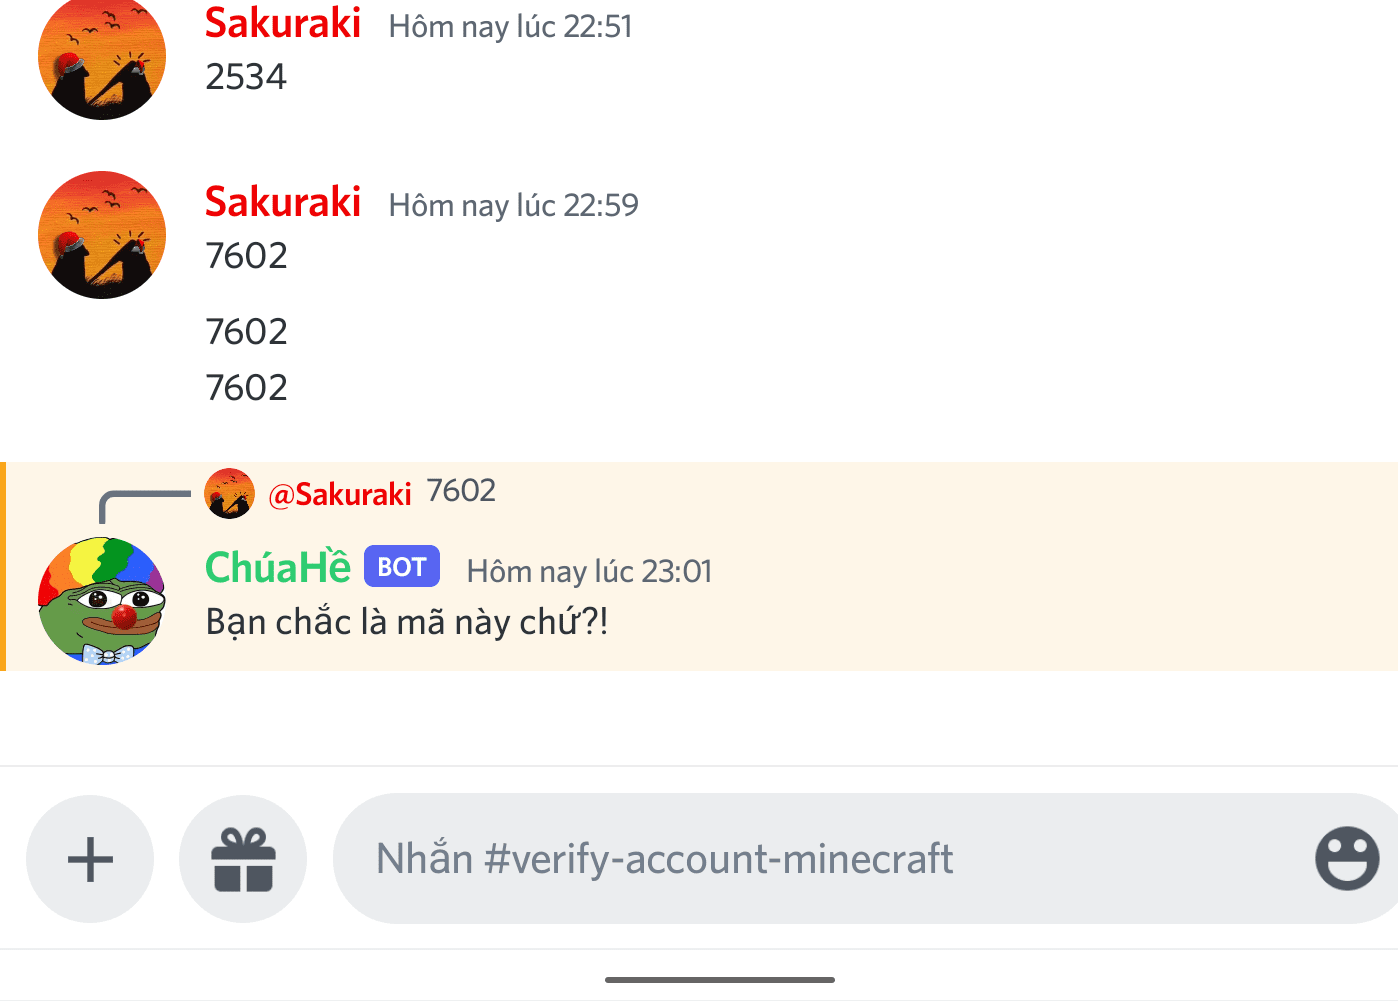This screenshot has width=1398, height=1001.
Task: Click the gift icon next to message box
Action: click(x=243, y=858)
